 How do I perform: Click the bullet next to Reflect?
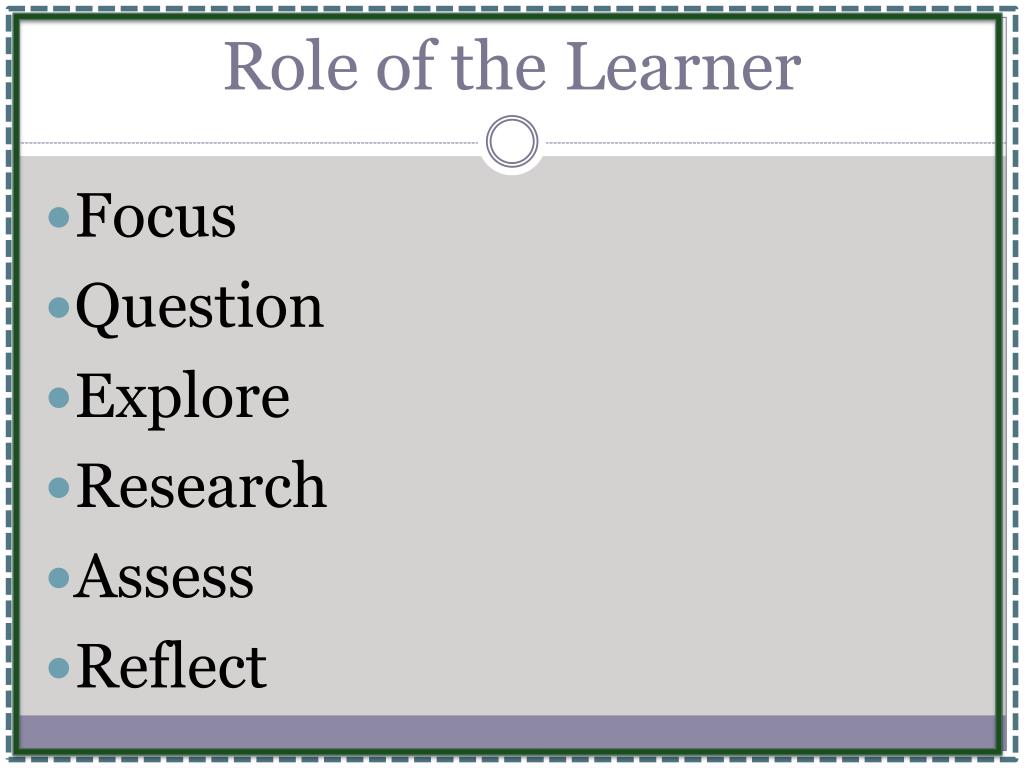point(59,667)
